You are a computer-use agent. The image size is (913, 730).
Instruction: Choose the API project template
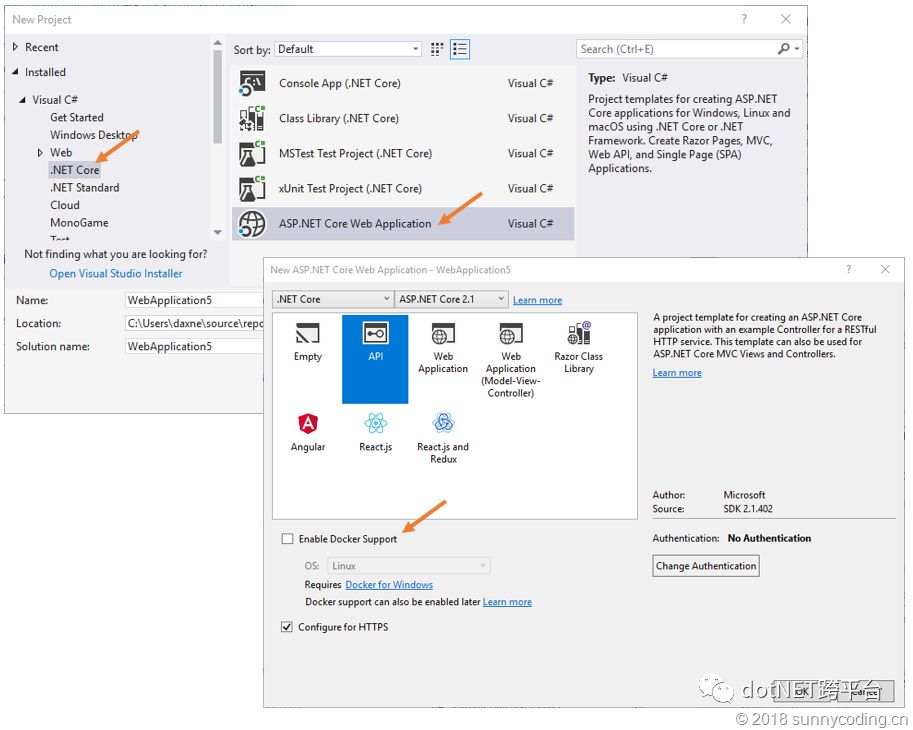[375, 359]
